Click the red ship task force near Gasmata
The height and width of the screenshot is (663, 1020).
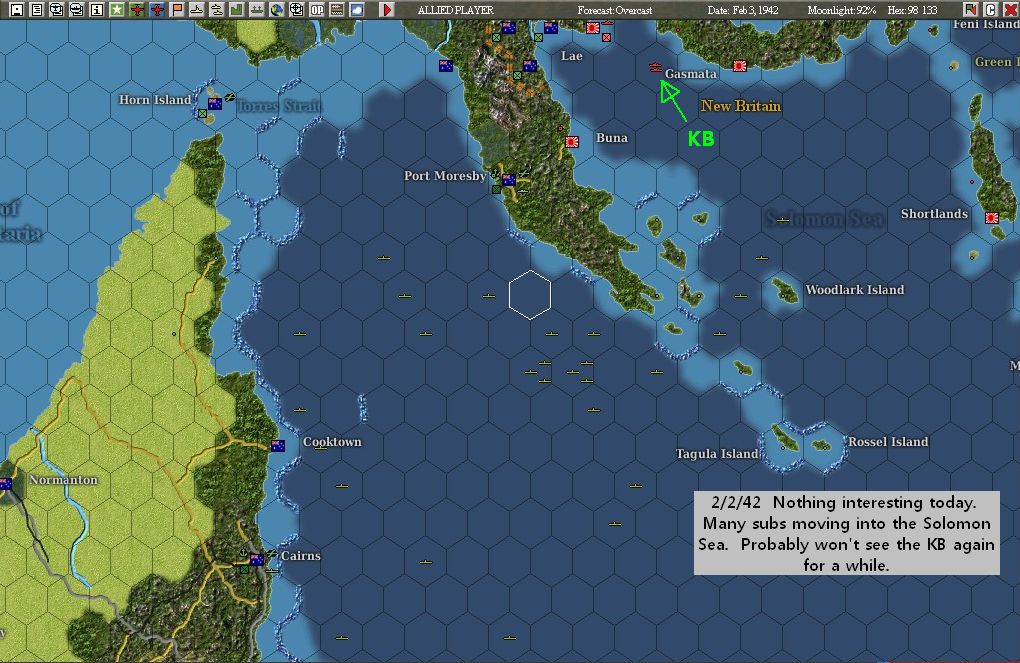655,67
